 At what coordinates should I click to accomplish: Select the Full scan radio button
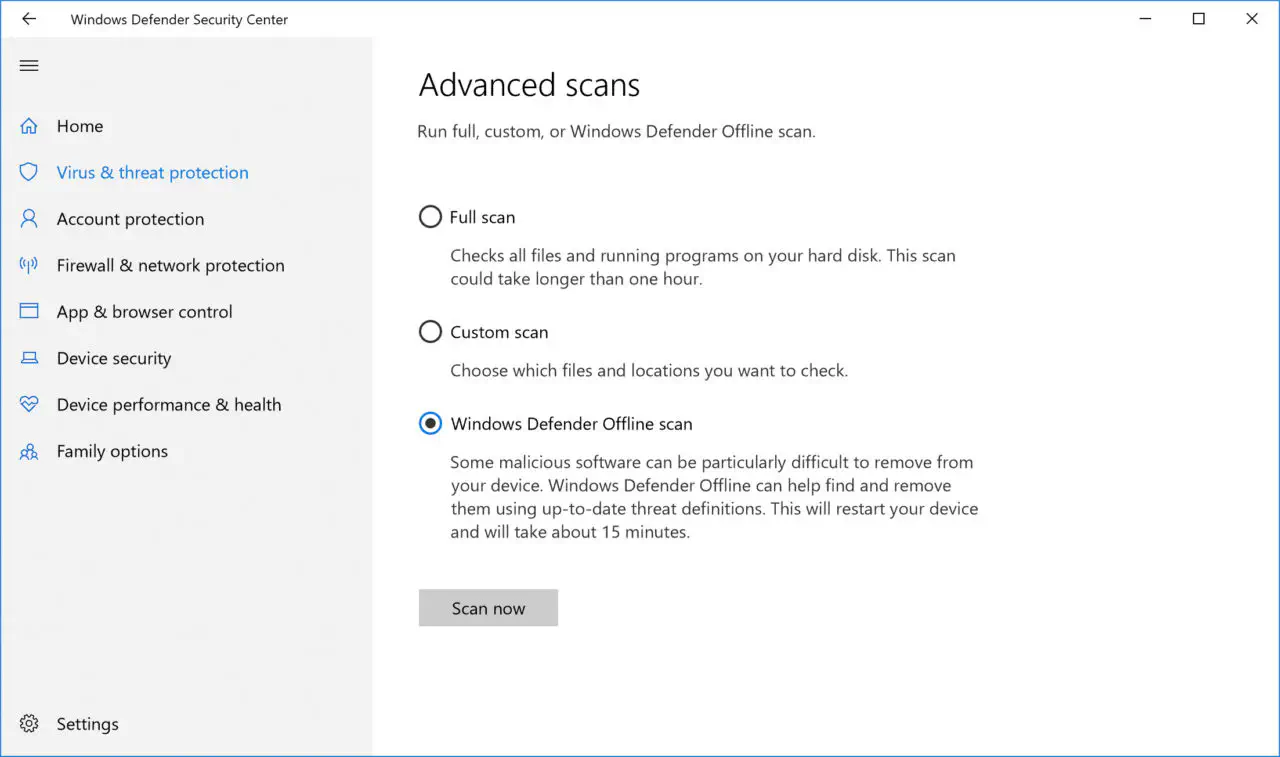tap(430, 217)
